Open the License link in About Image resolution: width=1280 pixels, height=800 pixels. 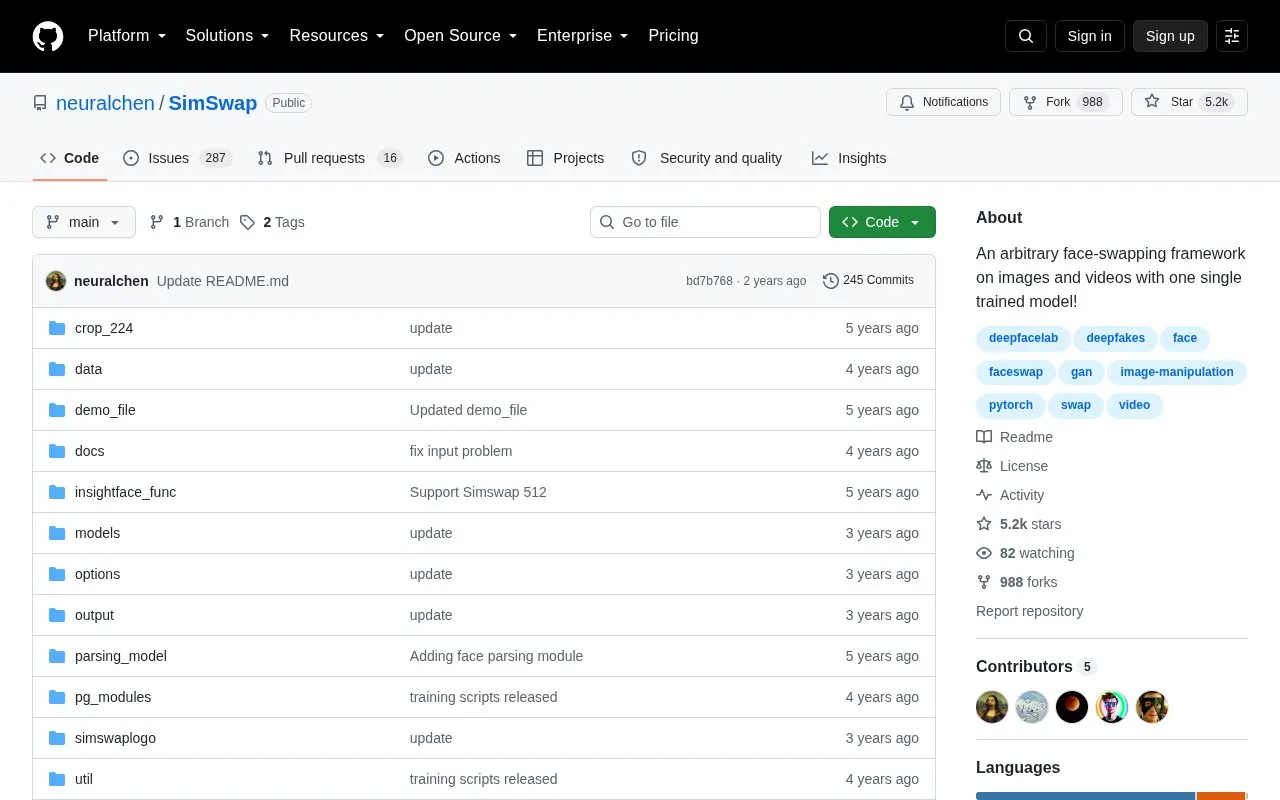(x=1012, y=466)
